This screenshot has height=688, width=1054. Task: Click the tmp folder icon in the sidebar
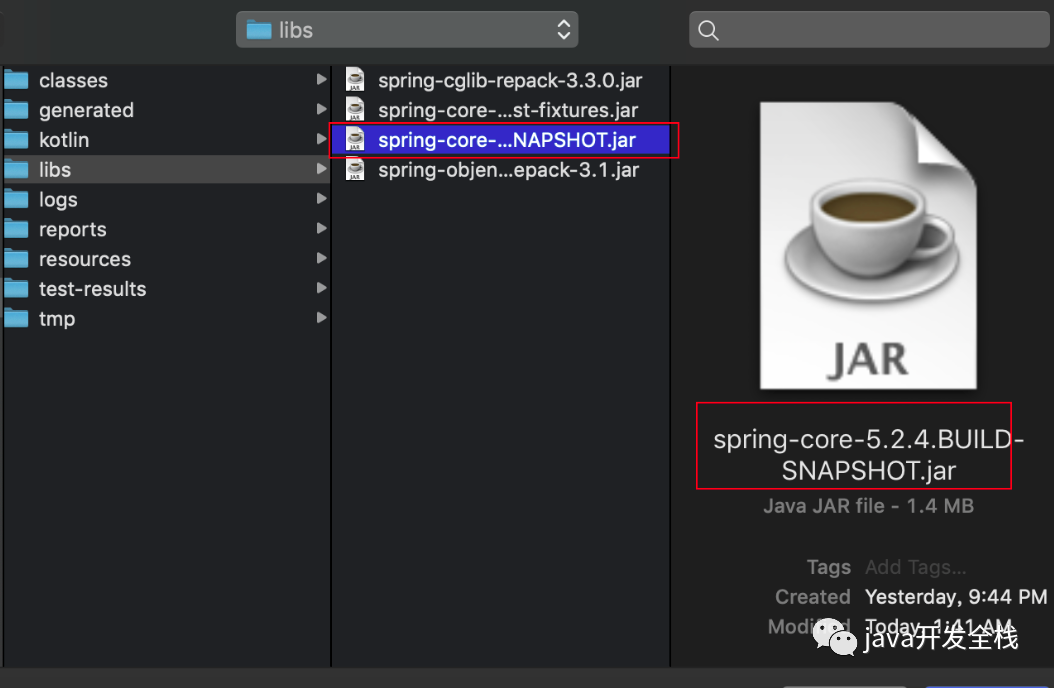pyautogui.click(x=18, y=318)
